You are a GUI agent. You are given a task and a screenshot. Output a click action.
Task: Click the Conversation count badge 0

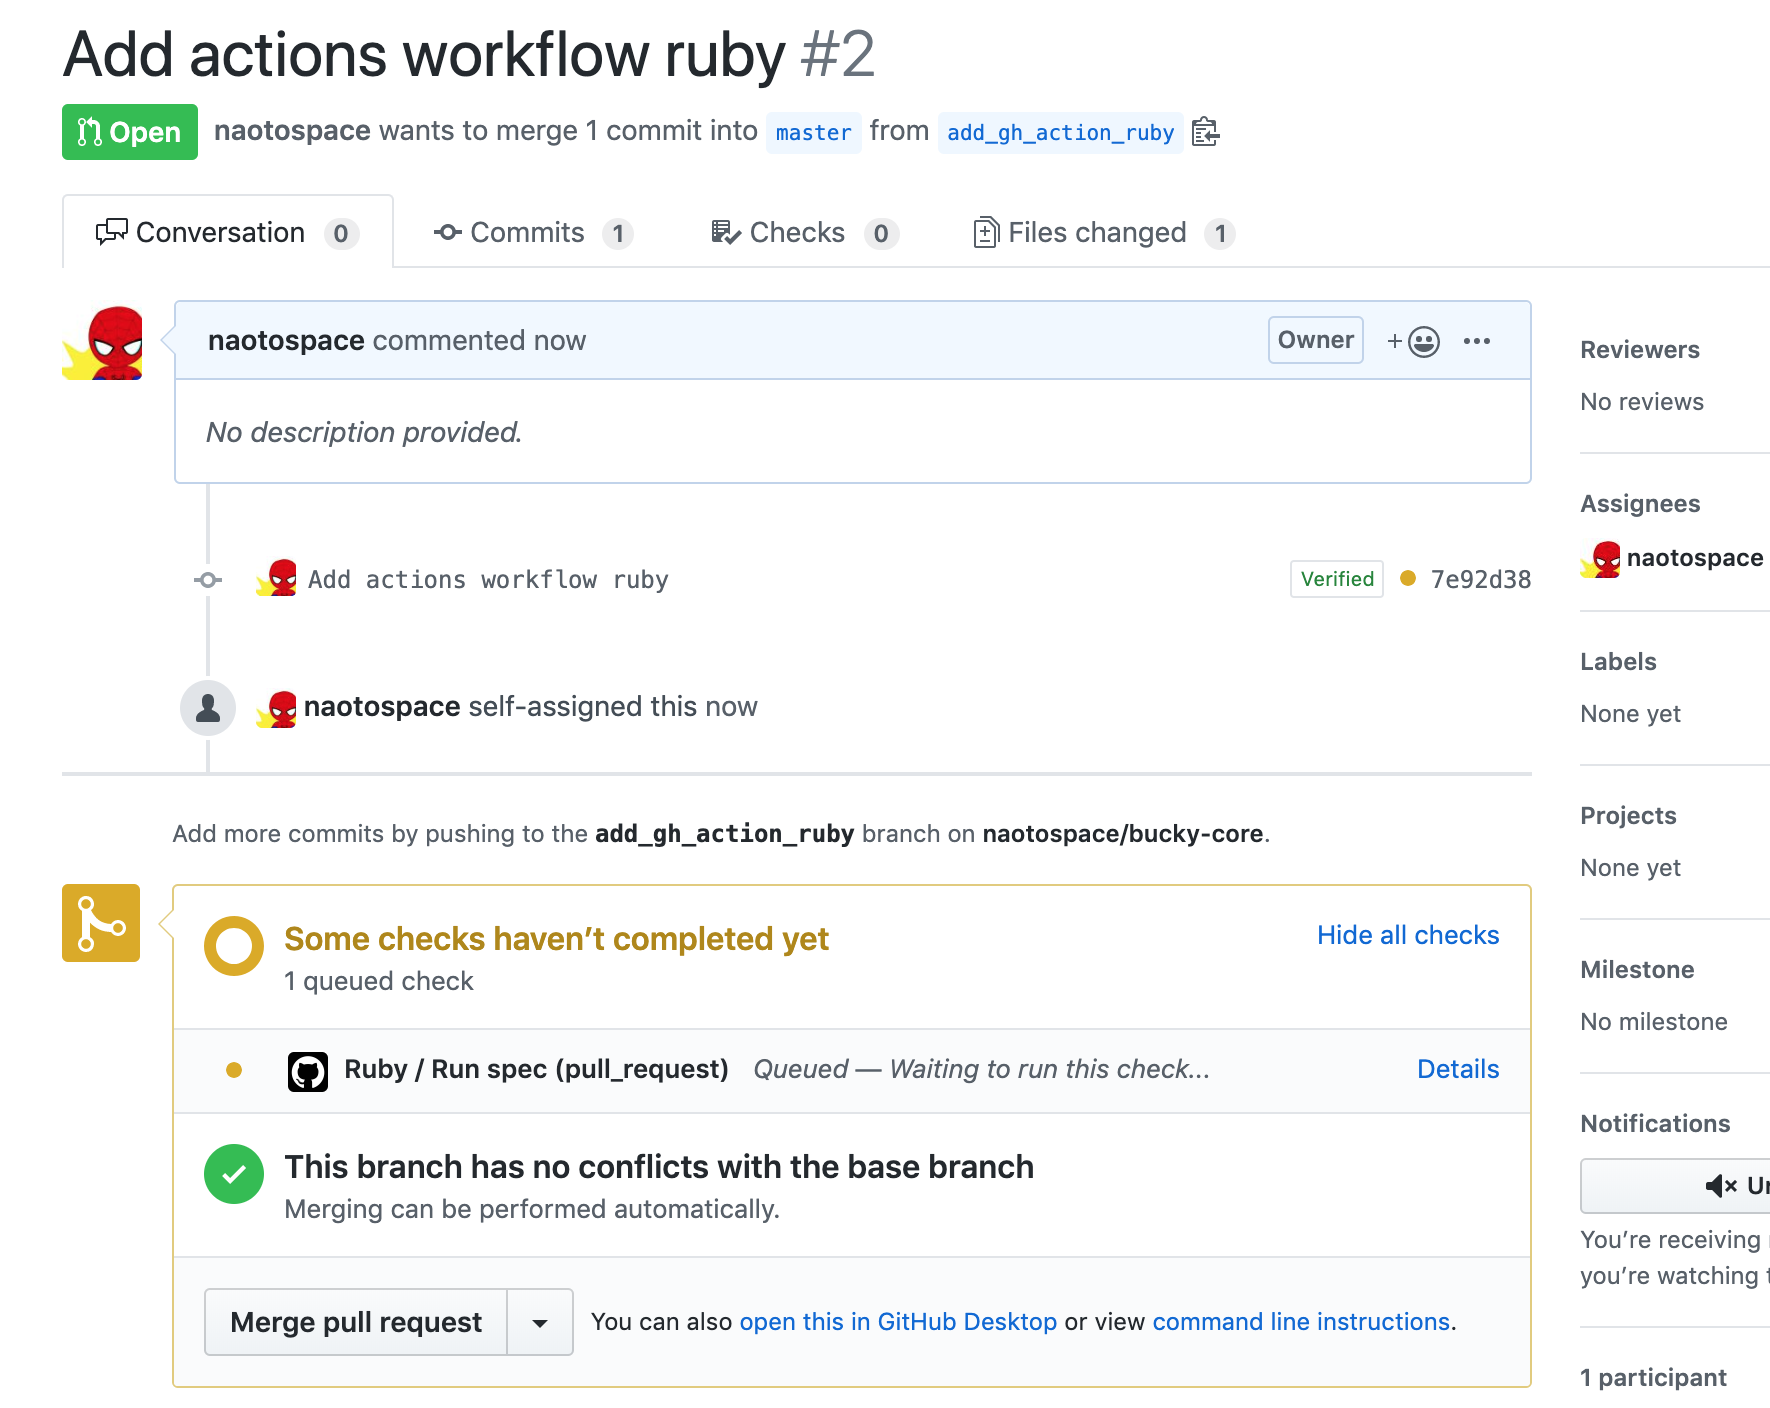341,234
